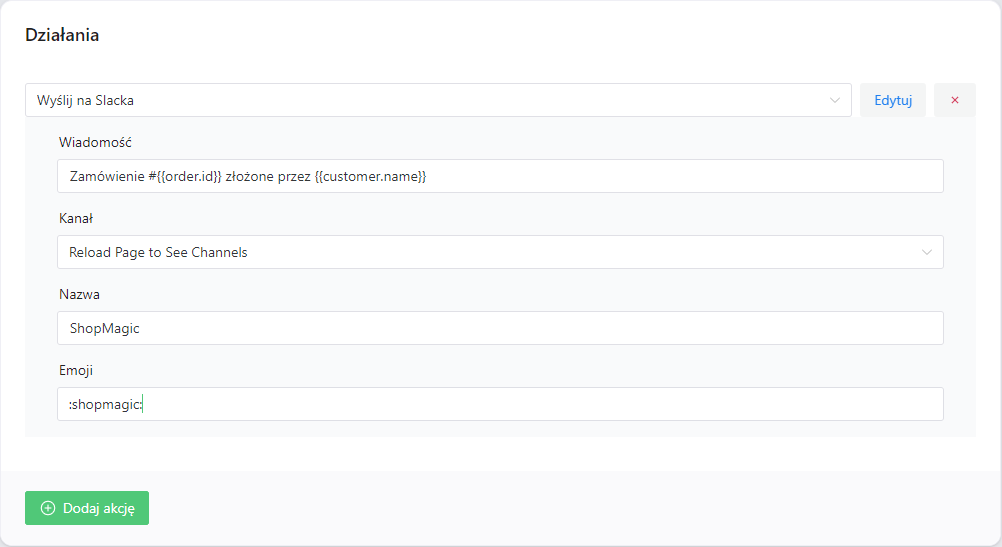The height and width of the screenshot is (547, 1002).
Task: Click the Emoji field label
Action: [x=76, y=370]
